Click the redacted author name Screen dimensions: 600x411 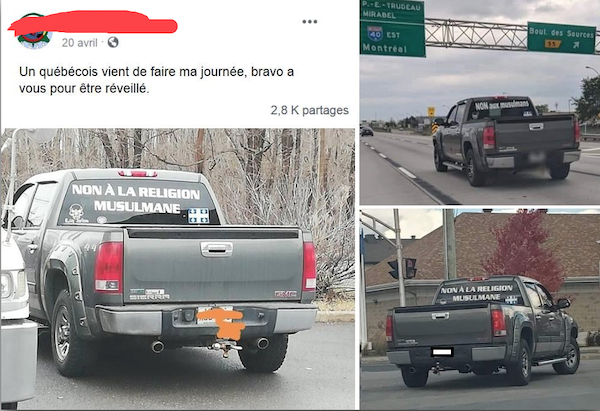[93, 22]
